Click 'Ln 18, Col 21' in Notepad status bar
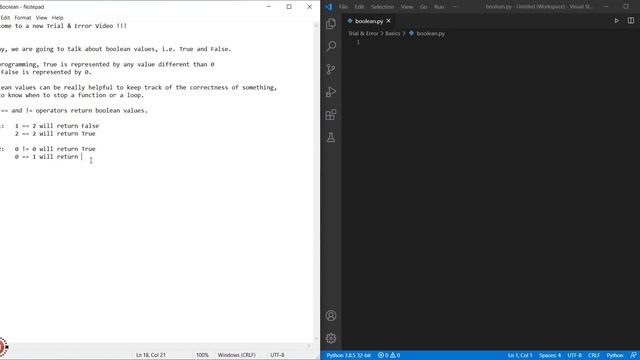The image size is (640, 360). (x=151, y=355)
